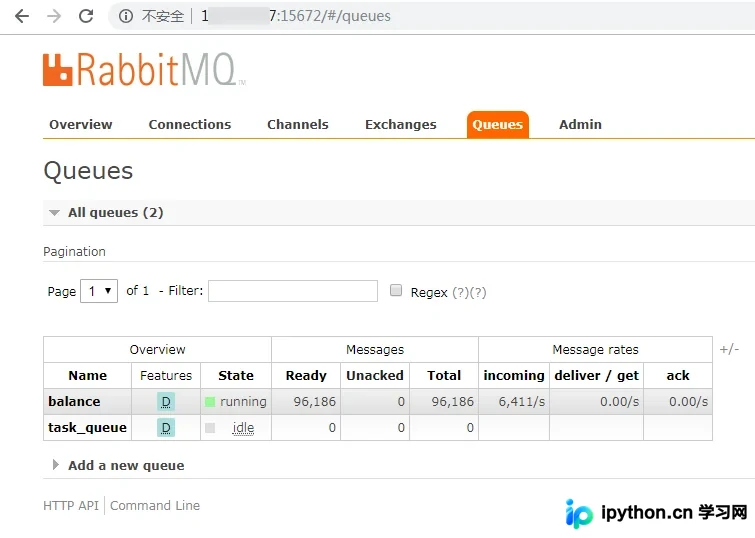Click the green running state indicator

210,402
